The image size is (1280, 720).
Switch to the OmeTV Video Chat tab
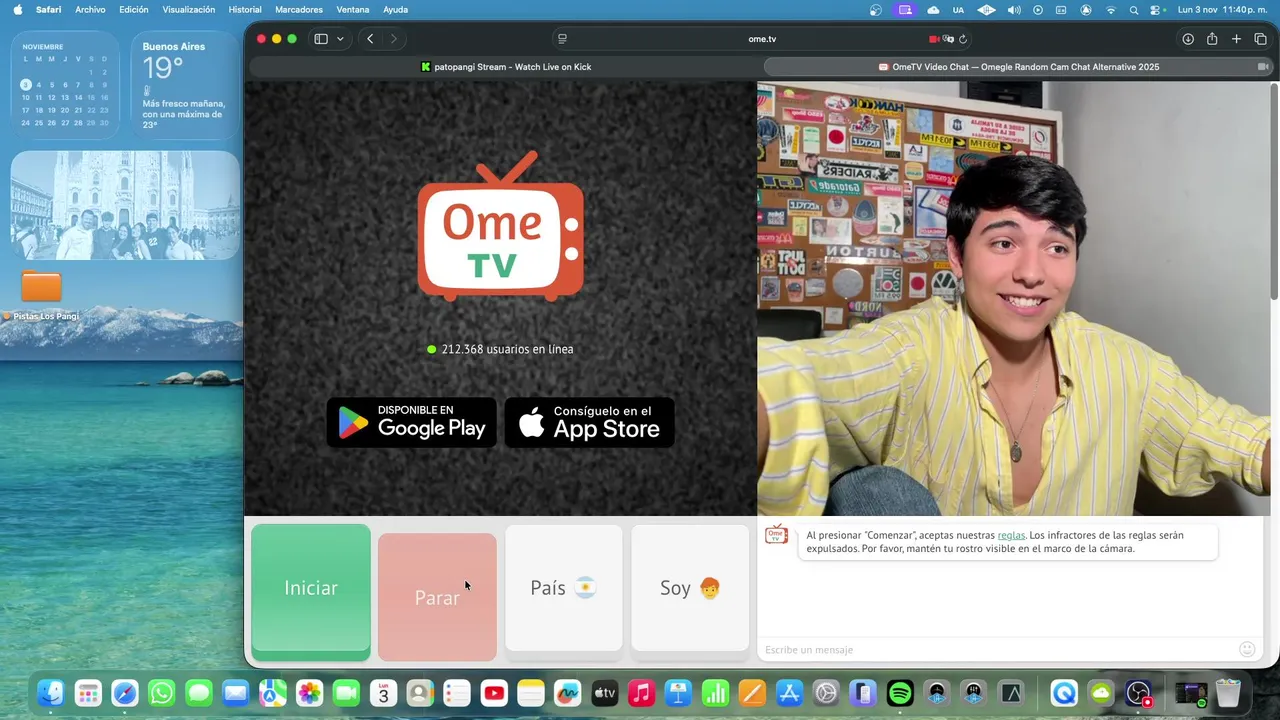click(1018, 67)
